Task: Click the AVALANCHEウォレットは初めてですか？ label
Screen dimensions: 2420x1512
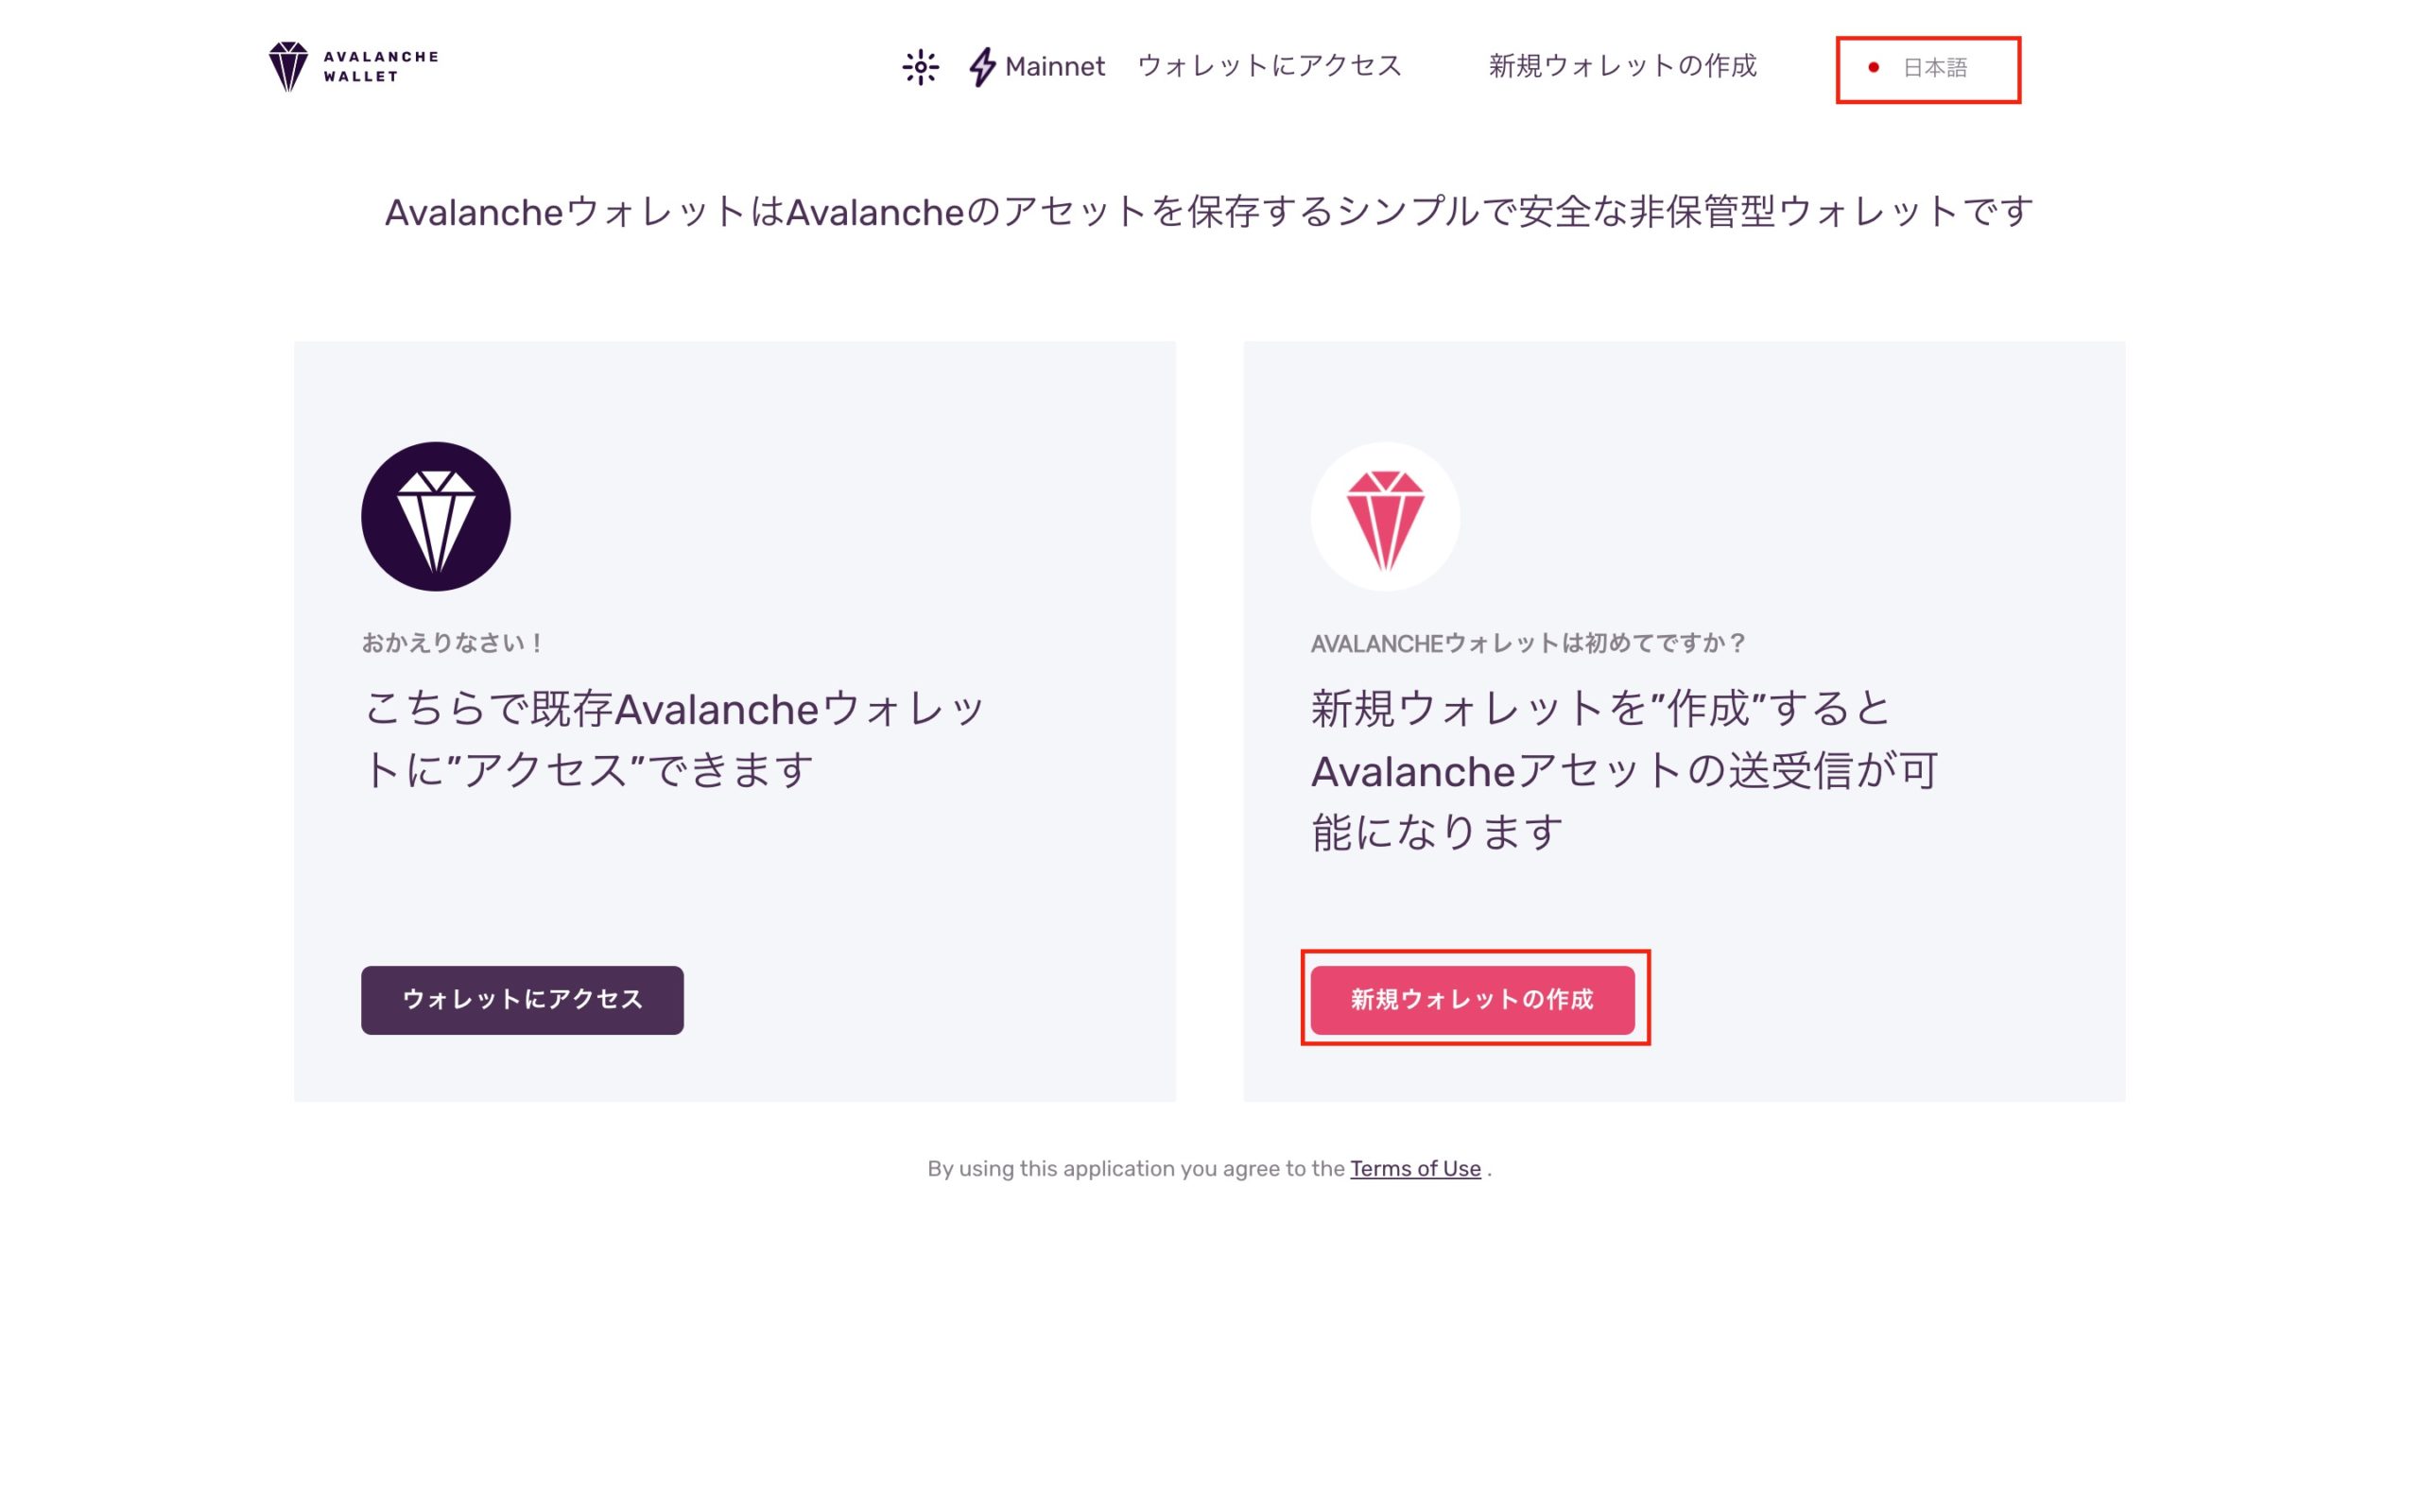Action: point(1527,643)
